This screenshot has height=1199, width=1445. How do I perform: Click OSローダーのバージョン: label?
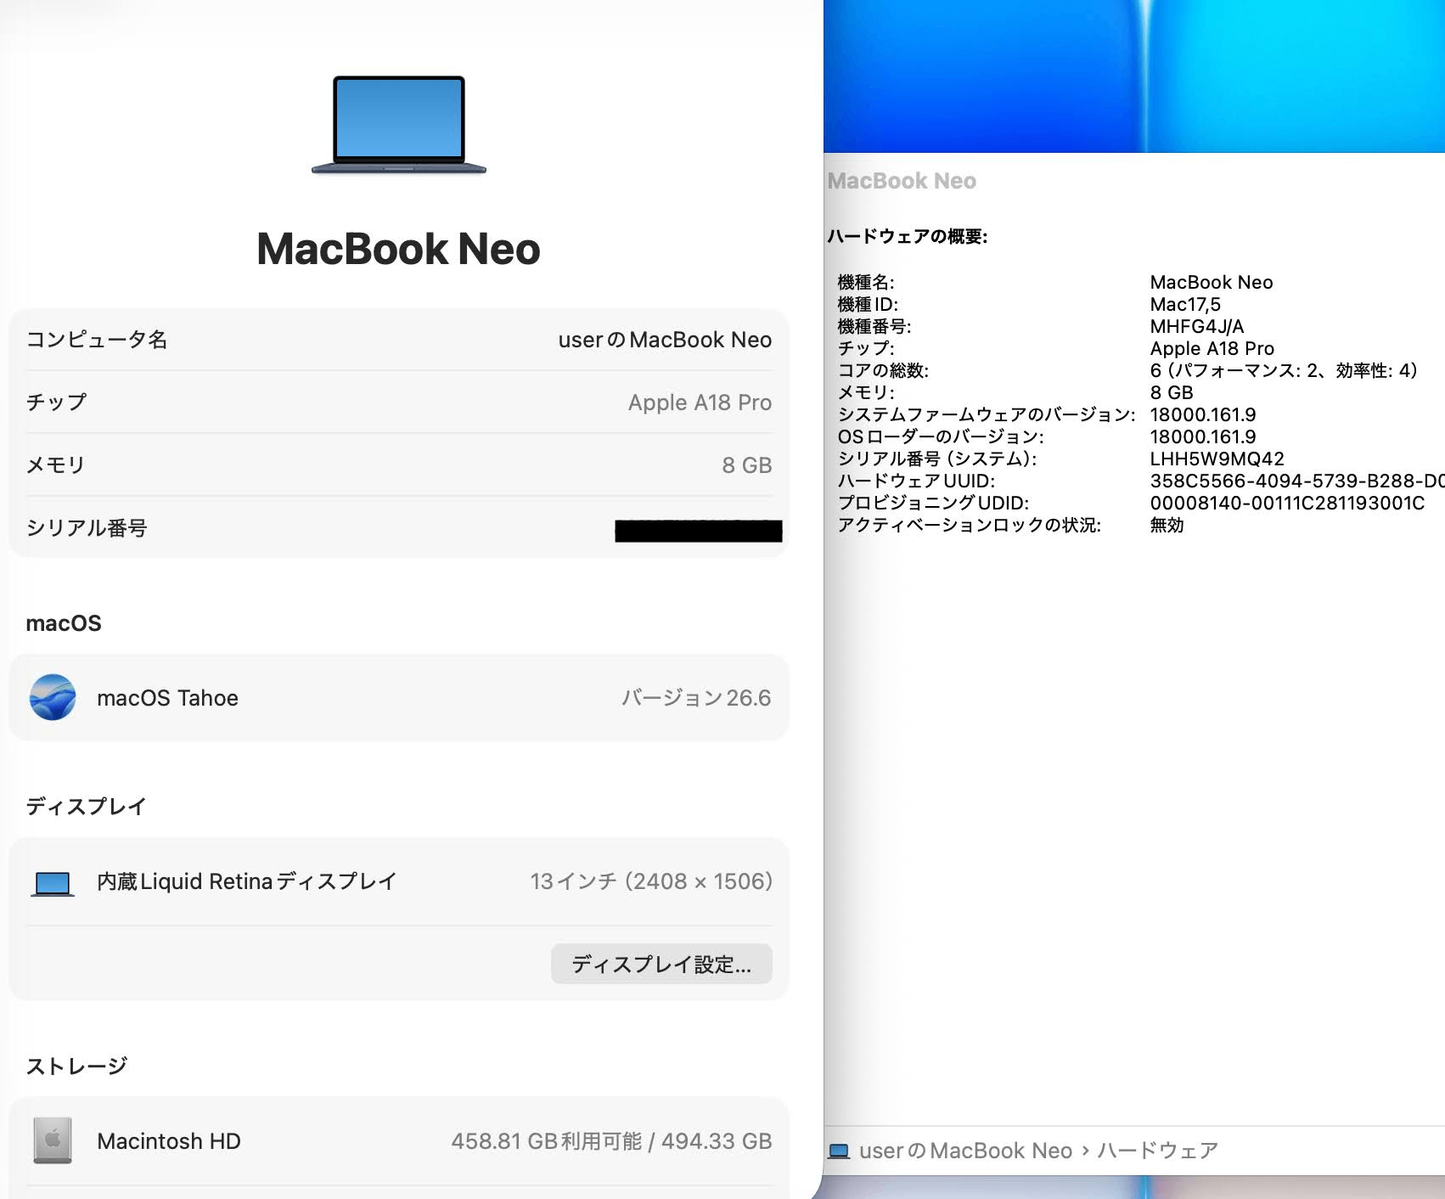(941, 437)
